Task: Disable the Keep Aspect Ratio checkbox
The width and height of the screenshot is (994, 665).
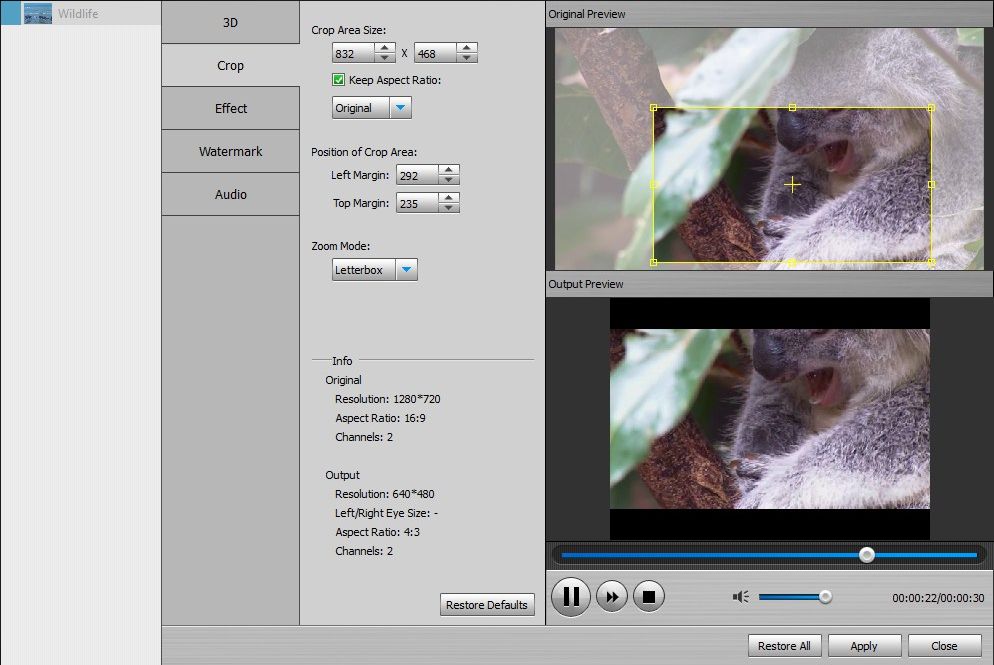Action: [x=339, y=80]
